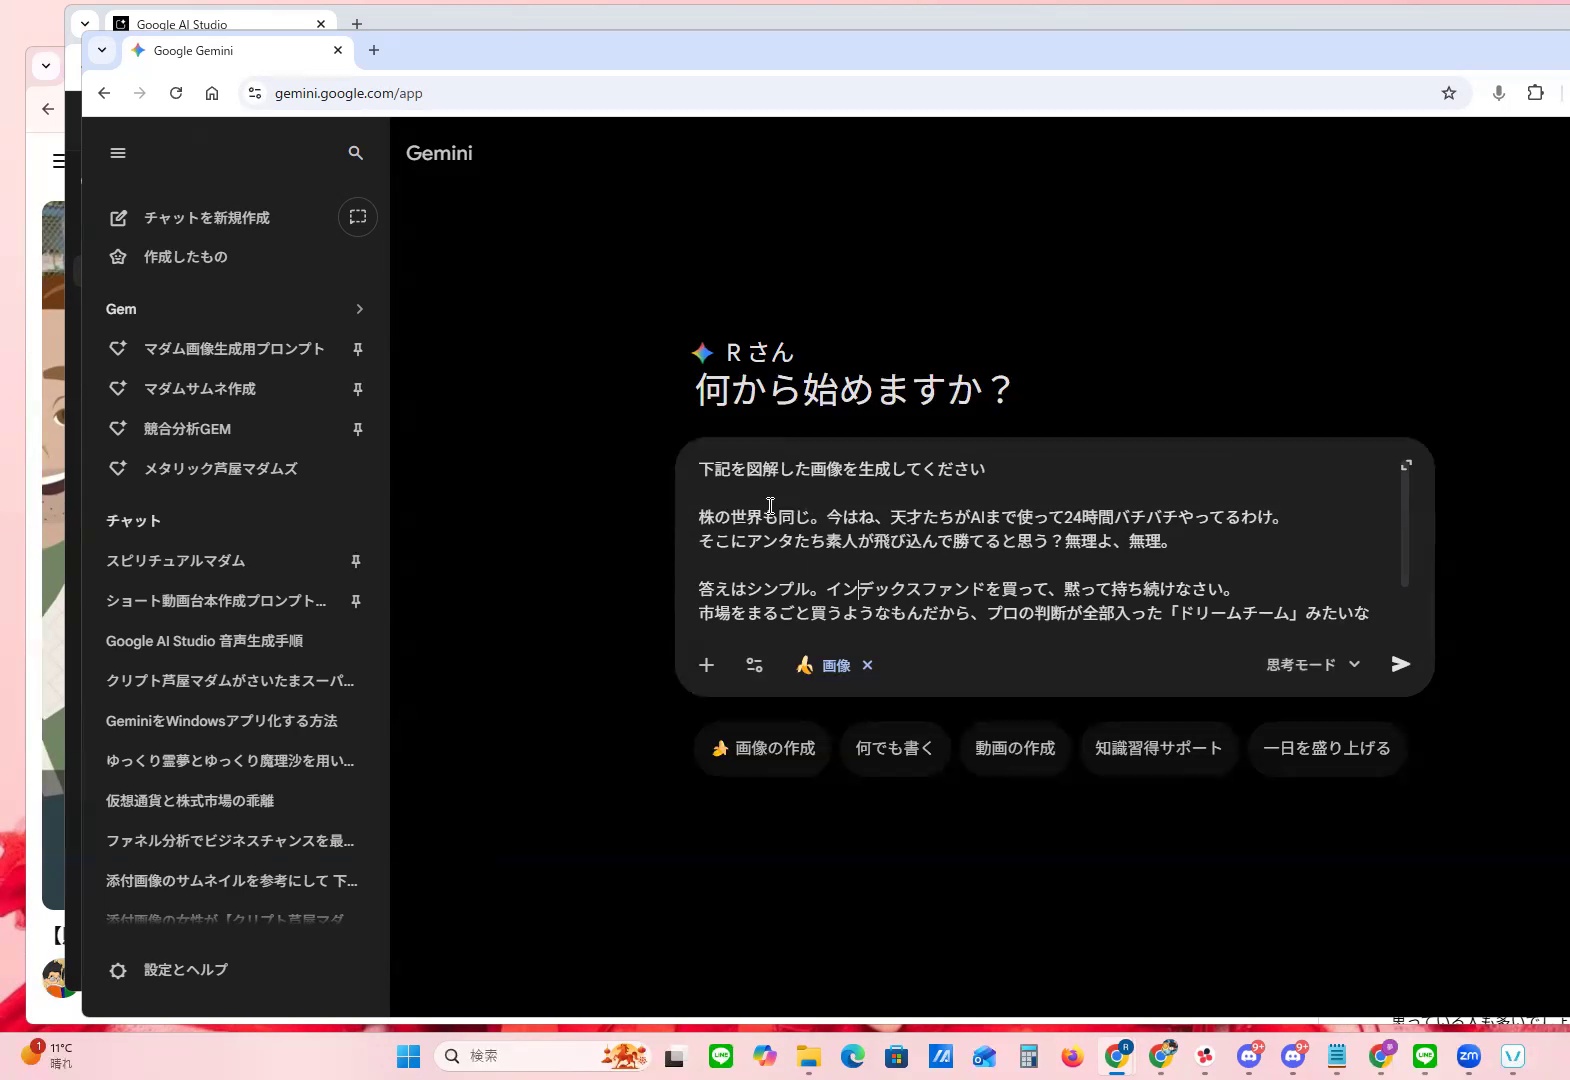Bookmark this page with star icon
The image size is (1570, 1080).
(1449, 93)
